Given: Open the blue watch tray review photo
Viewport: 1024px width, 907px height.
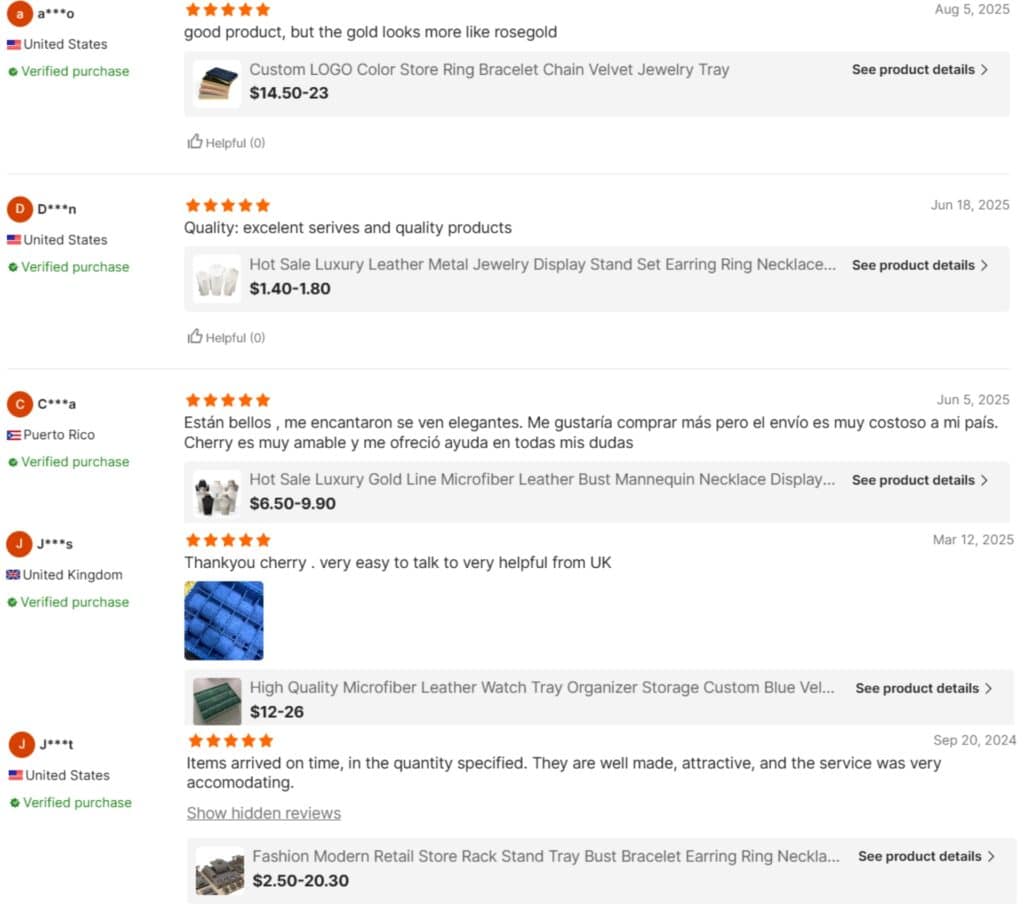Looking at the screenshot, I should click(224, 621).
